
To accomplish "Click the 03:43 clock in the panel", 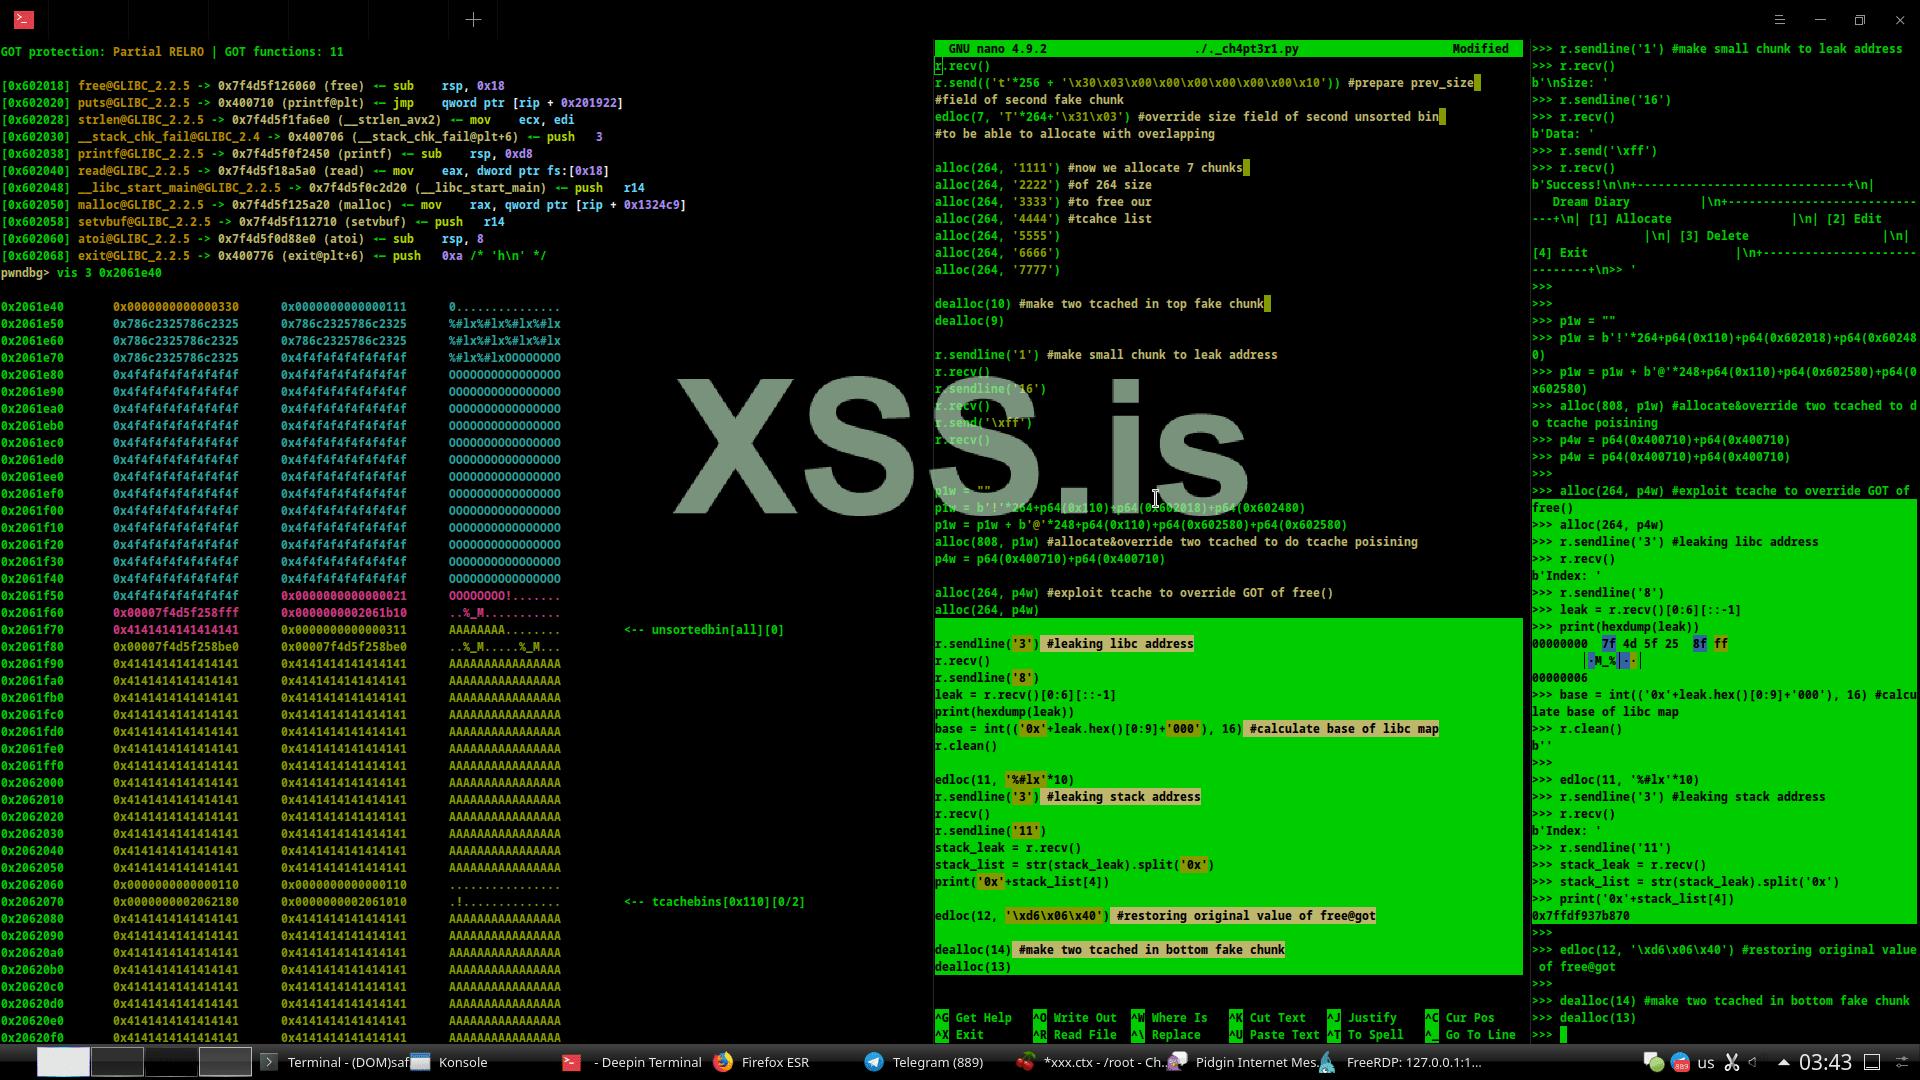I will point(1825,1062).
